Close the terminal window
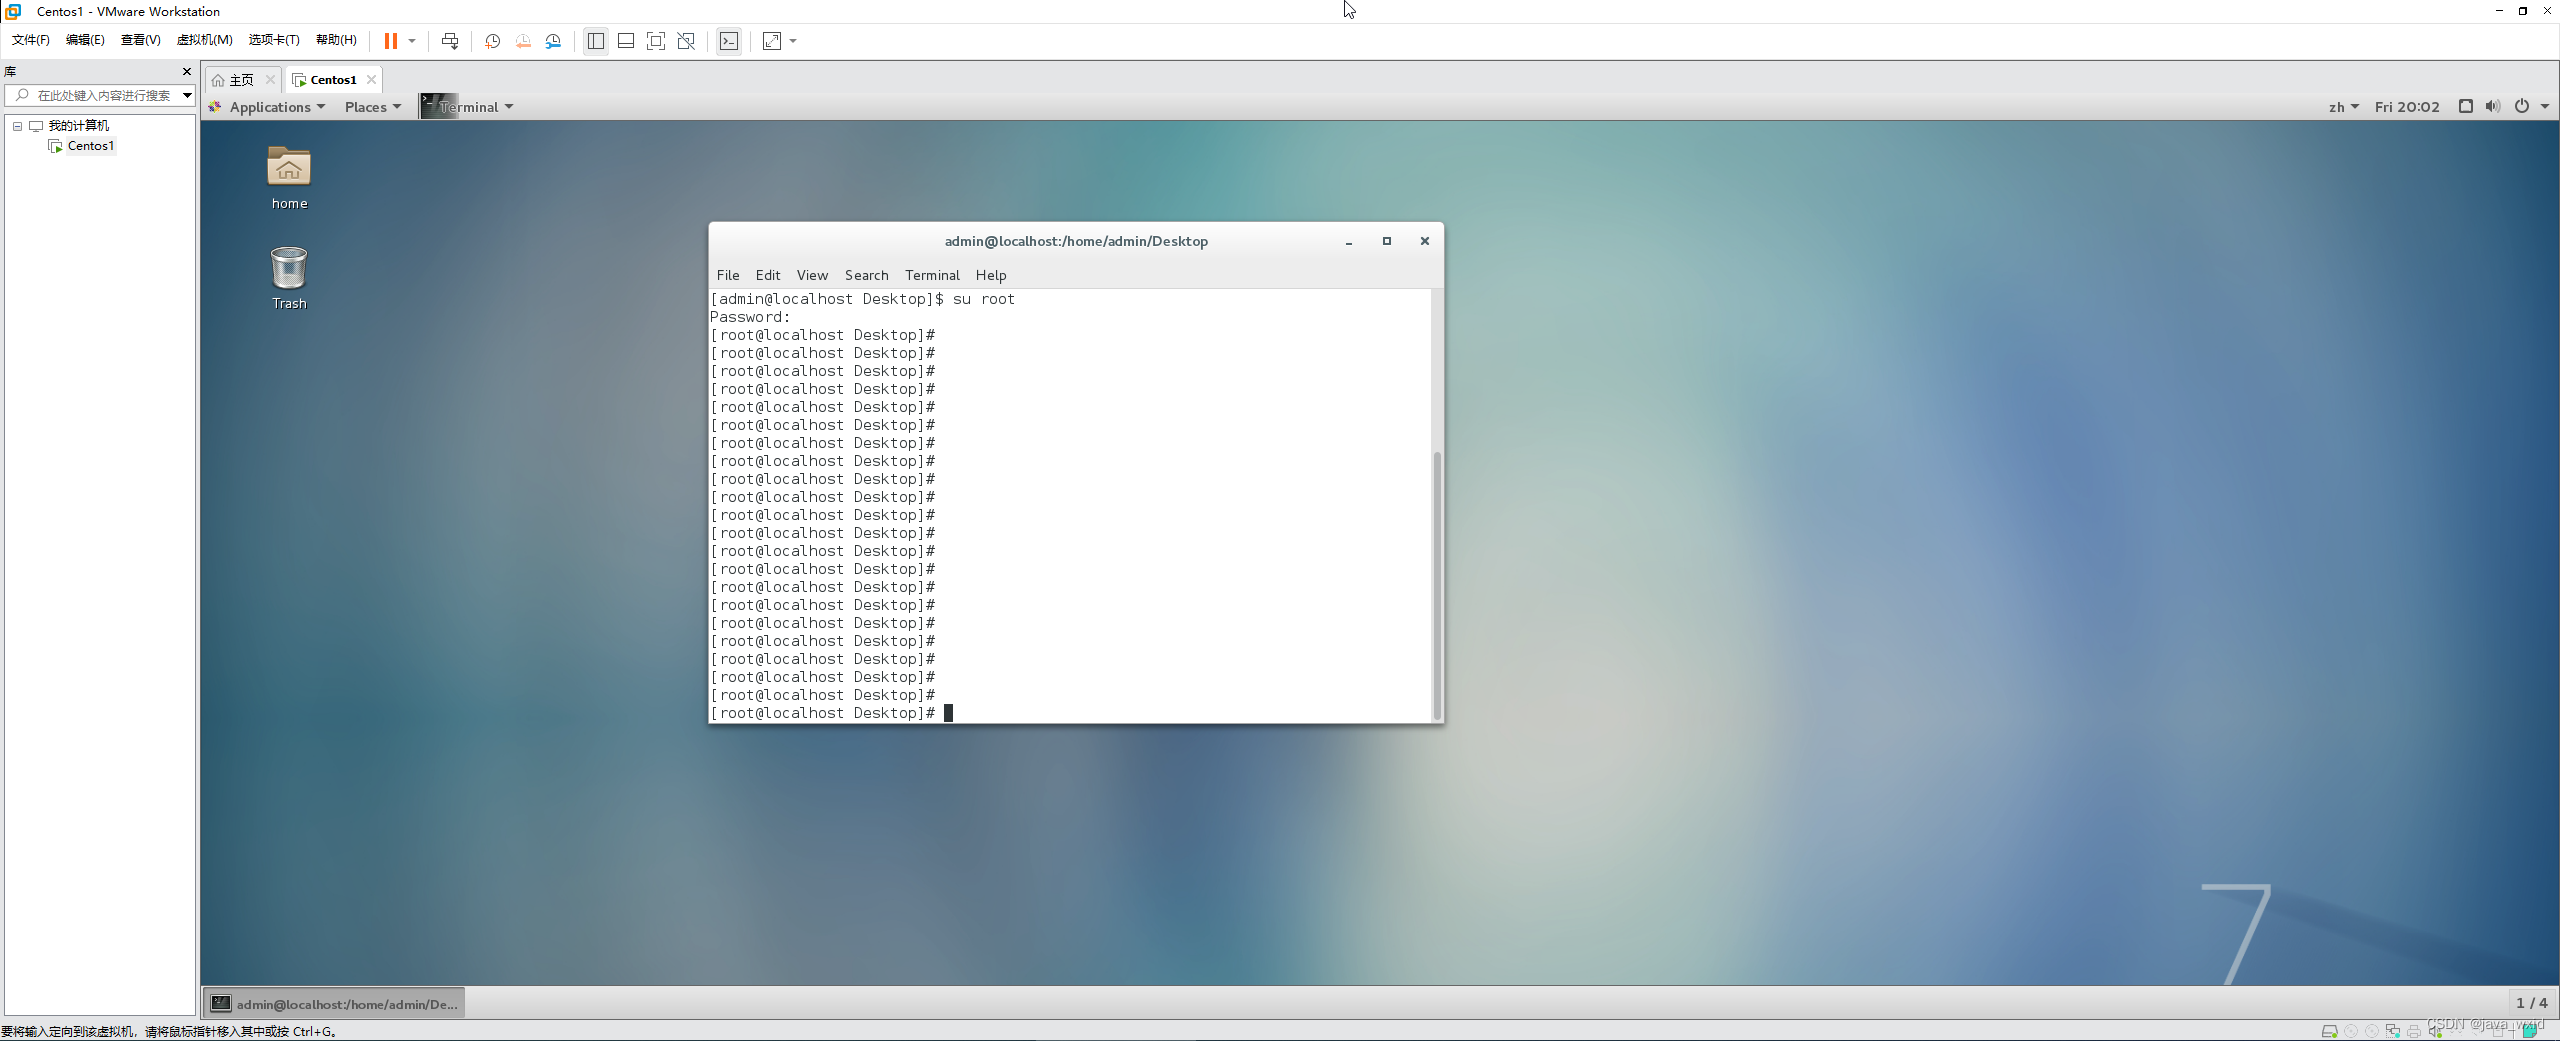This screenshot has height=1041, width=2560. 1425,241
